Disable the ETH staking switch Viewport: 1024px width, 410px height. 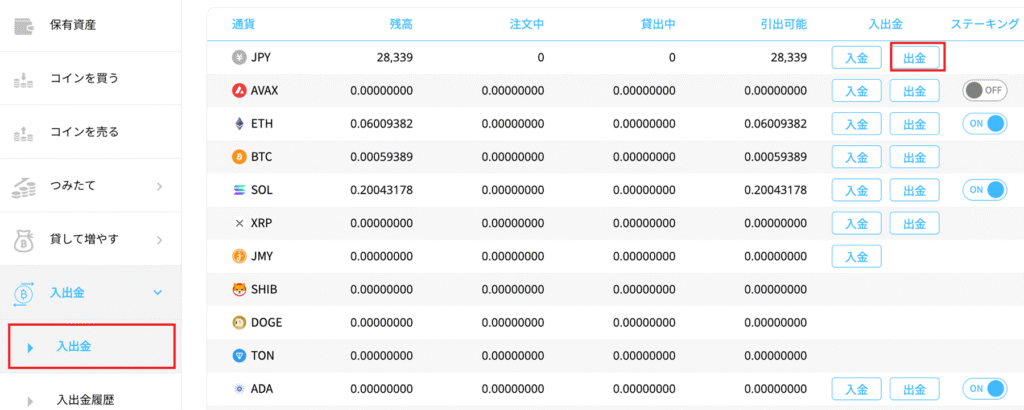[984, 124]
